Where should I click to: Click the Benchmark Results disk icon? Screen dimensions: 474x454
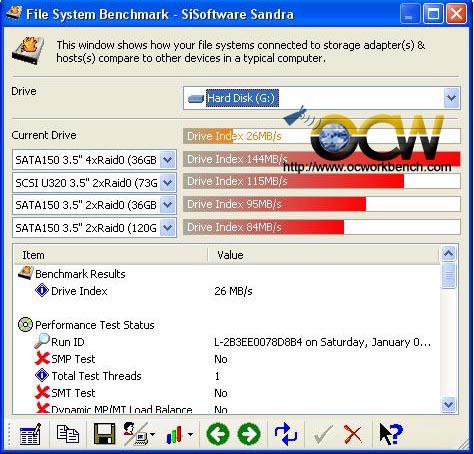[25, 273]
